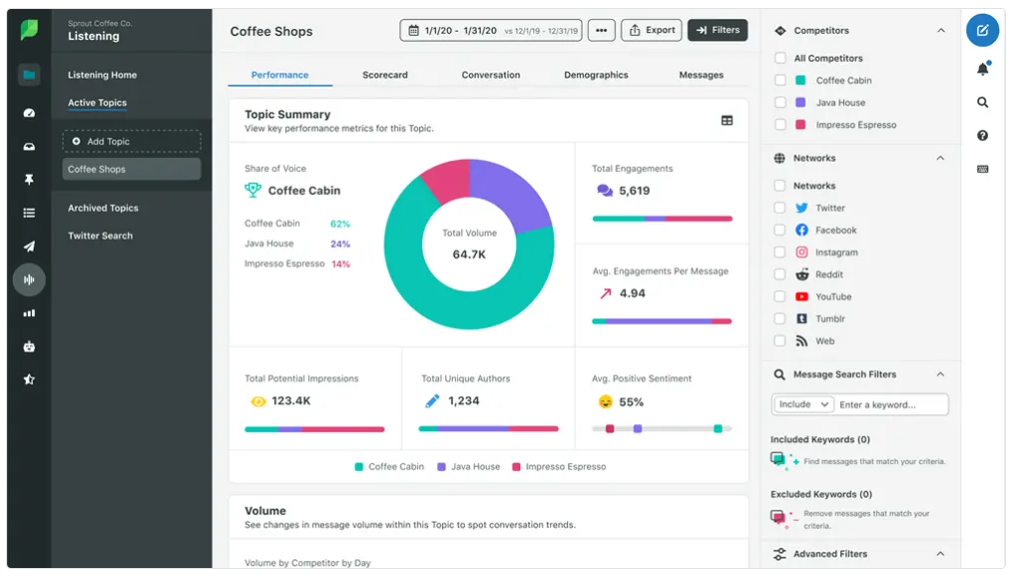Click the Facebook logo icon
Screen dimensions: 1013x581
[x=802, y=230]
